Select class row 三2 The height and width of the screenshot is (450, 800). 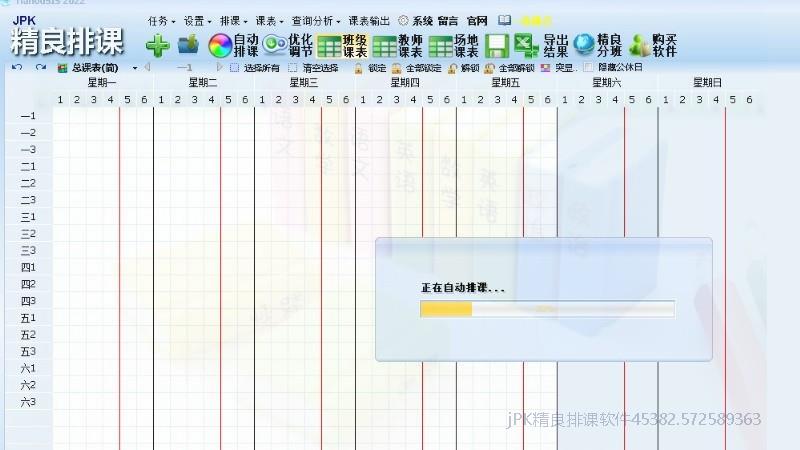click(28, 234)
